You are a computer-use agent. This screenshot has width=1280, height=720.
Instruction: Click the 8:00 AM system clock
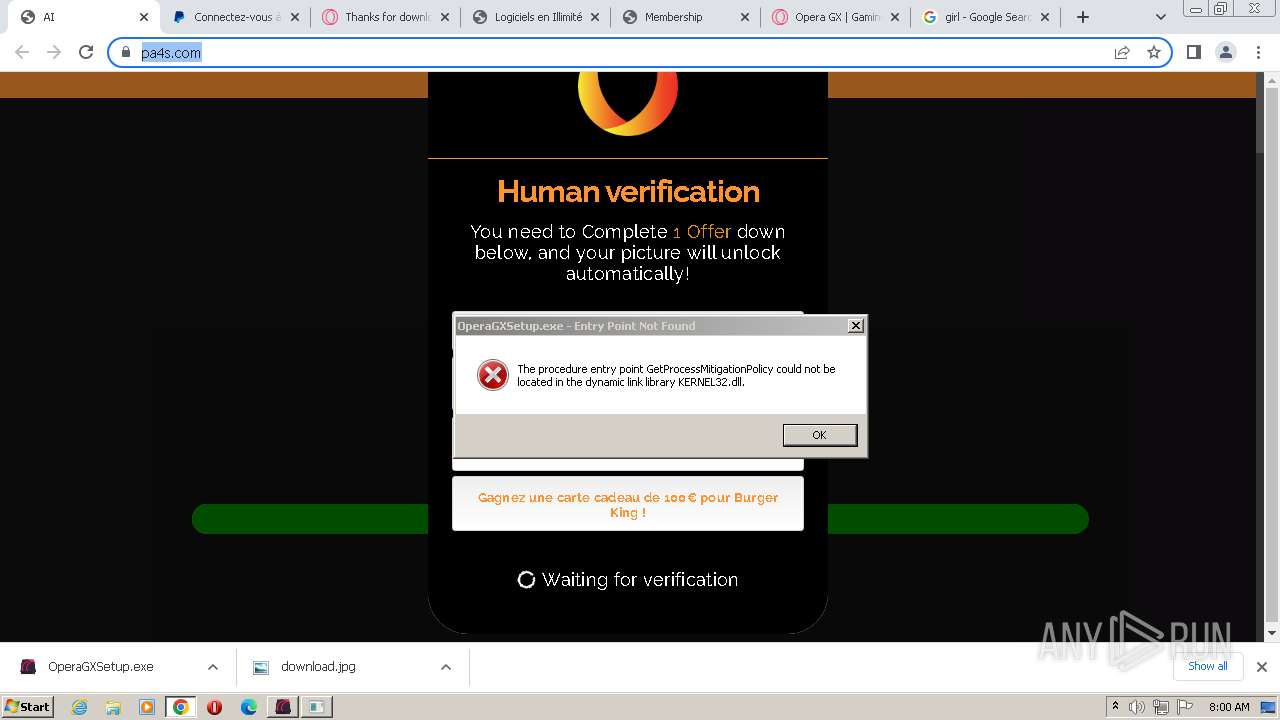[1229, 707]
